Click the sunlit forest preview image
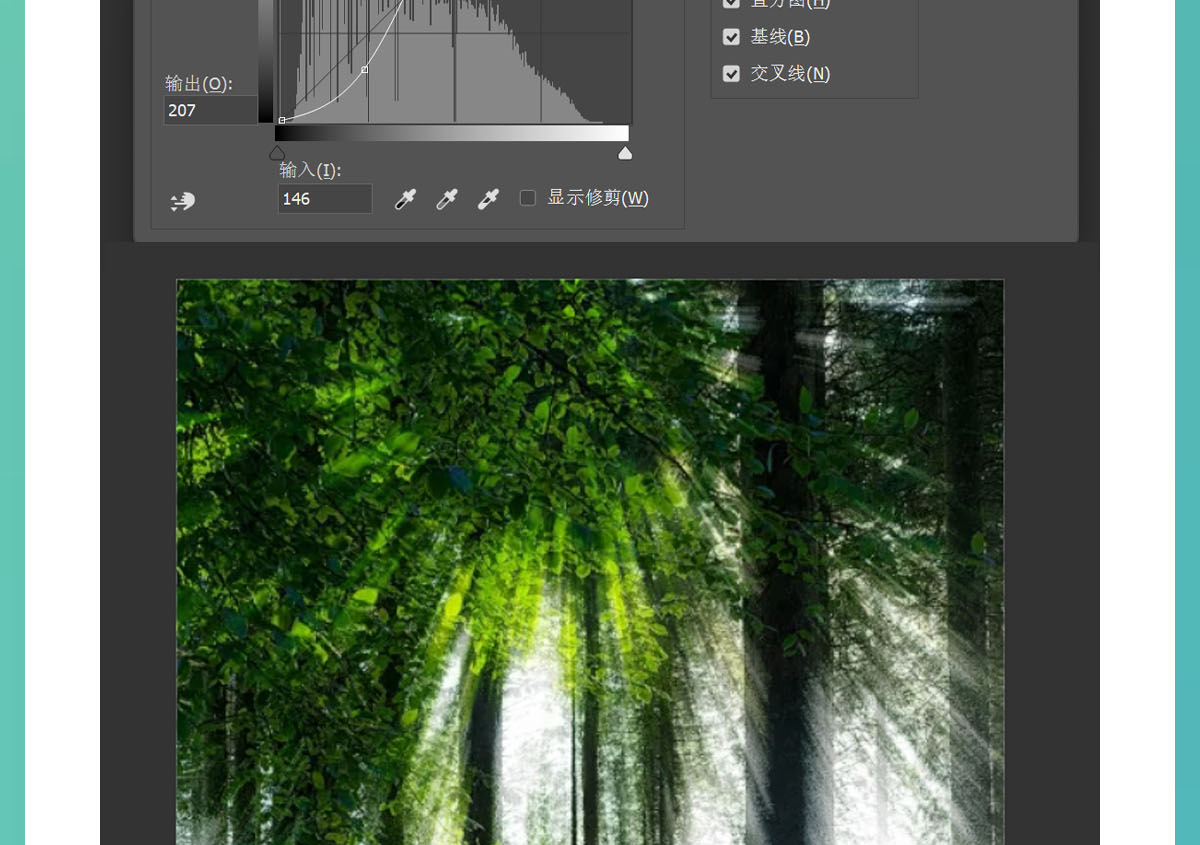Image resolution: width=1200 pixels, height=845 pixels. (x=590, y=560)
